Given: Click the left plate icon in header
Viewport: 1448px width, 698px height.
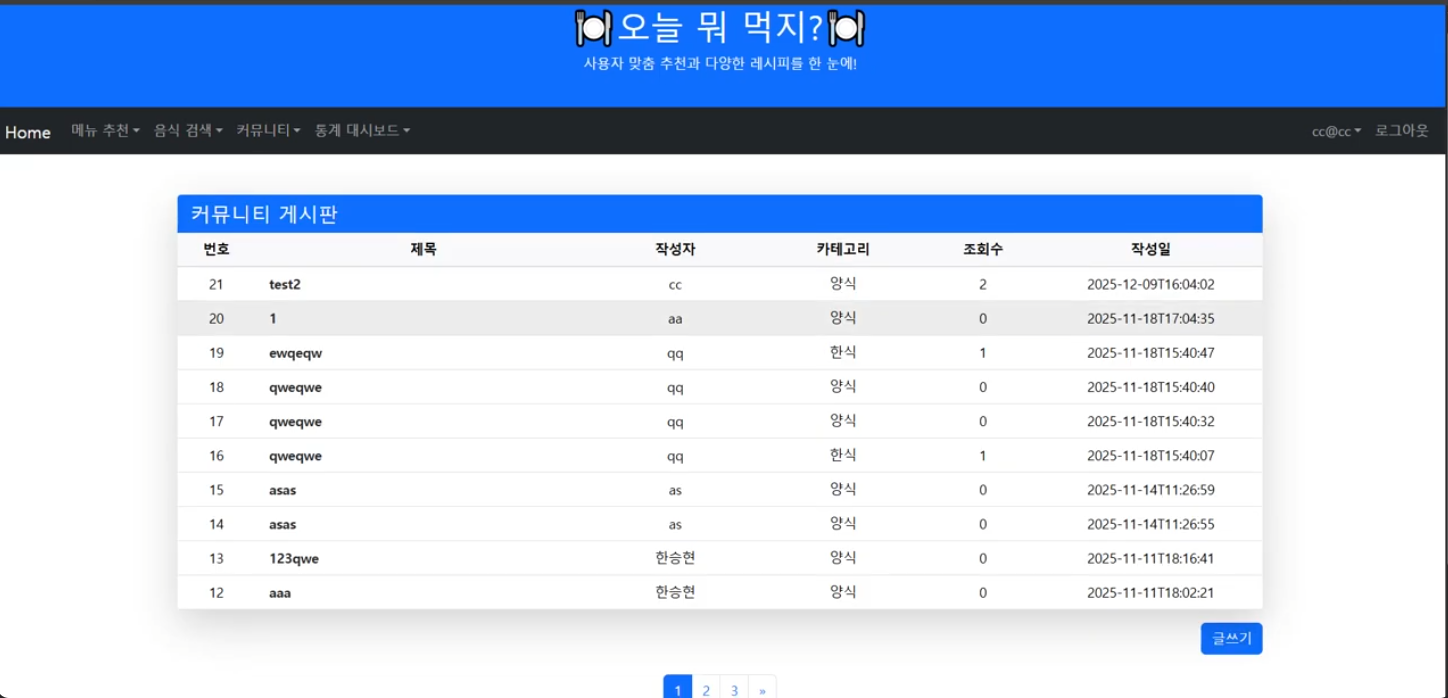Looking at the screenshot, I should click(592, 28).
